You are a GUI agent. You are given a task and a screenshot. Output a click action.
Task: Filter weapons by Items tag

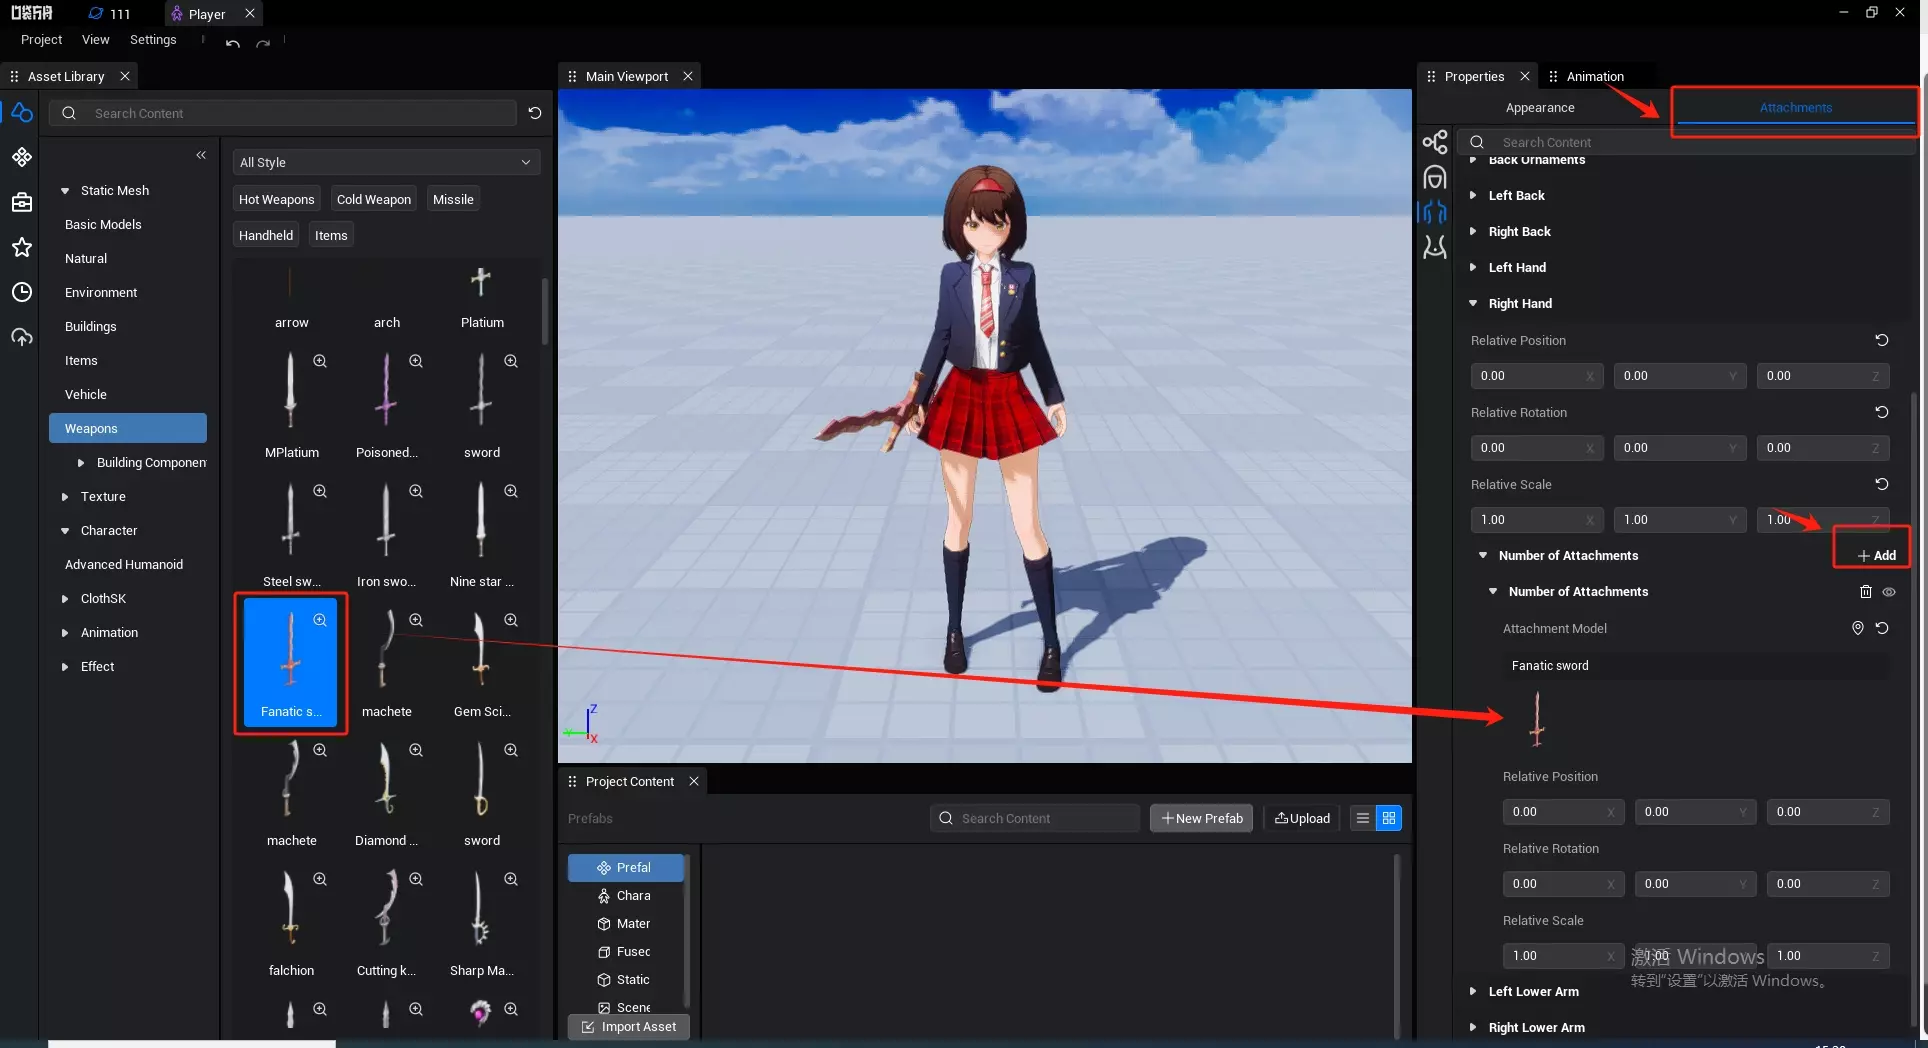tap(331, 235)
